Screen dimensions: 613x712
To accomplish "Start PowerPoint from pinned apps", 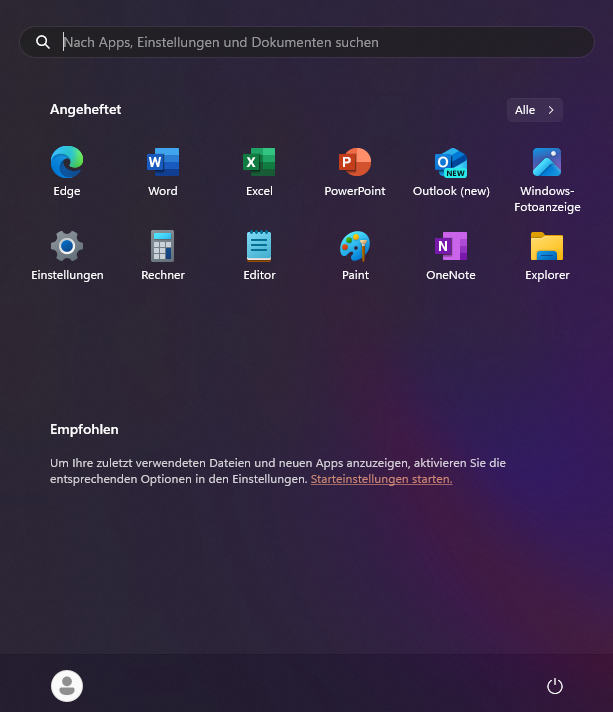I will (355, 171).
